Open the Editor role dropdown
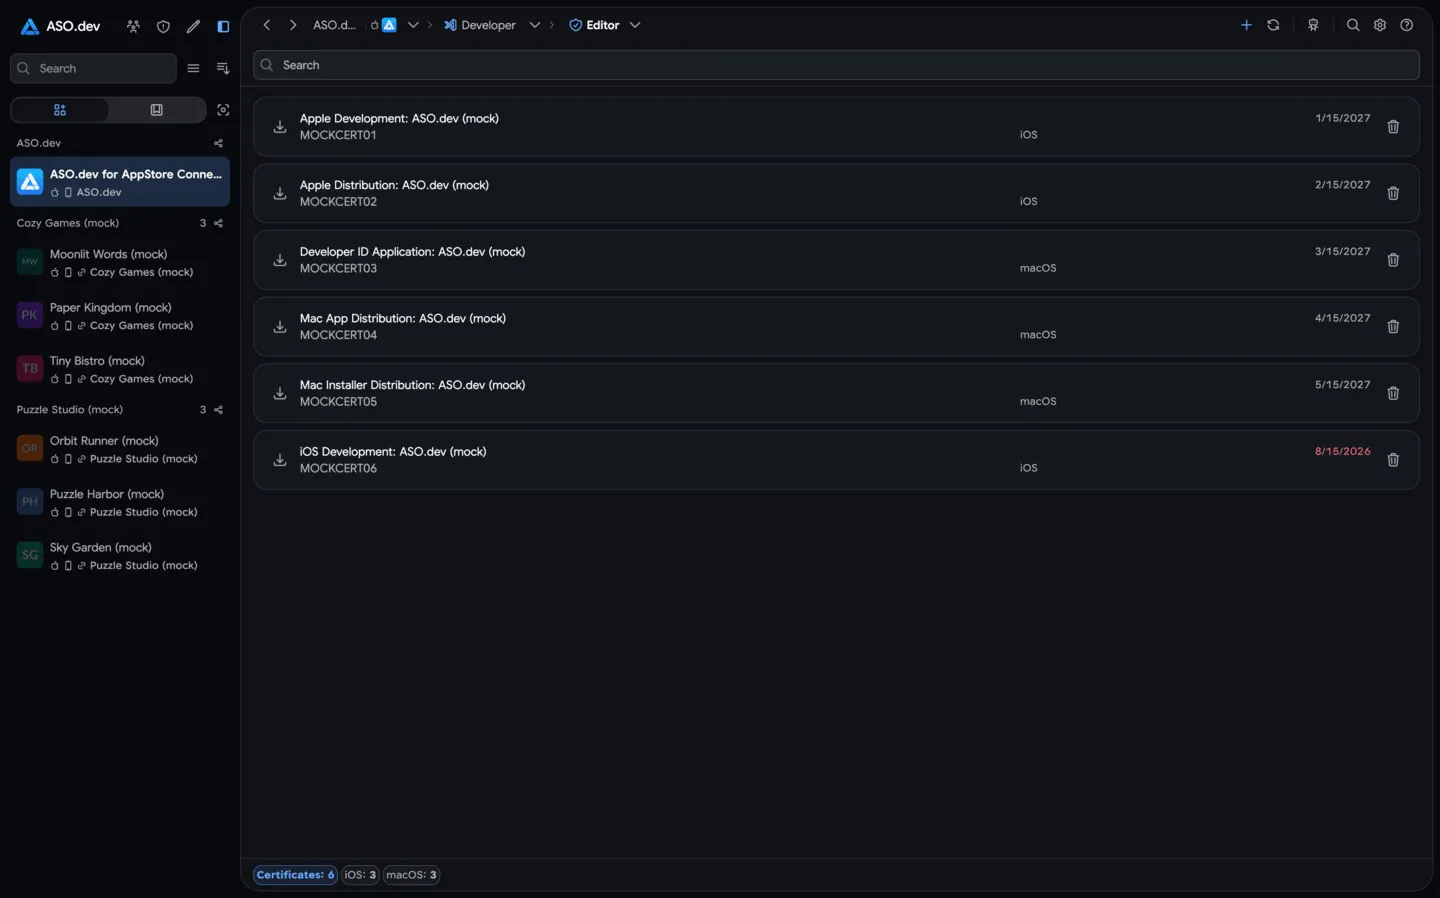The height and width of the screenshot is (898, 1440). point(635,25)
